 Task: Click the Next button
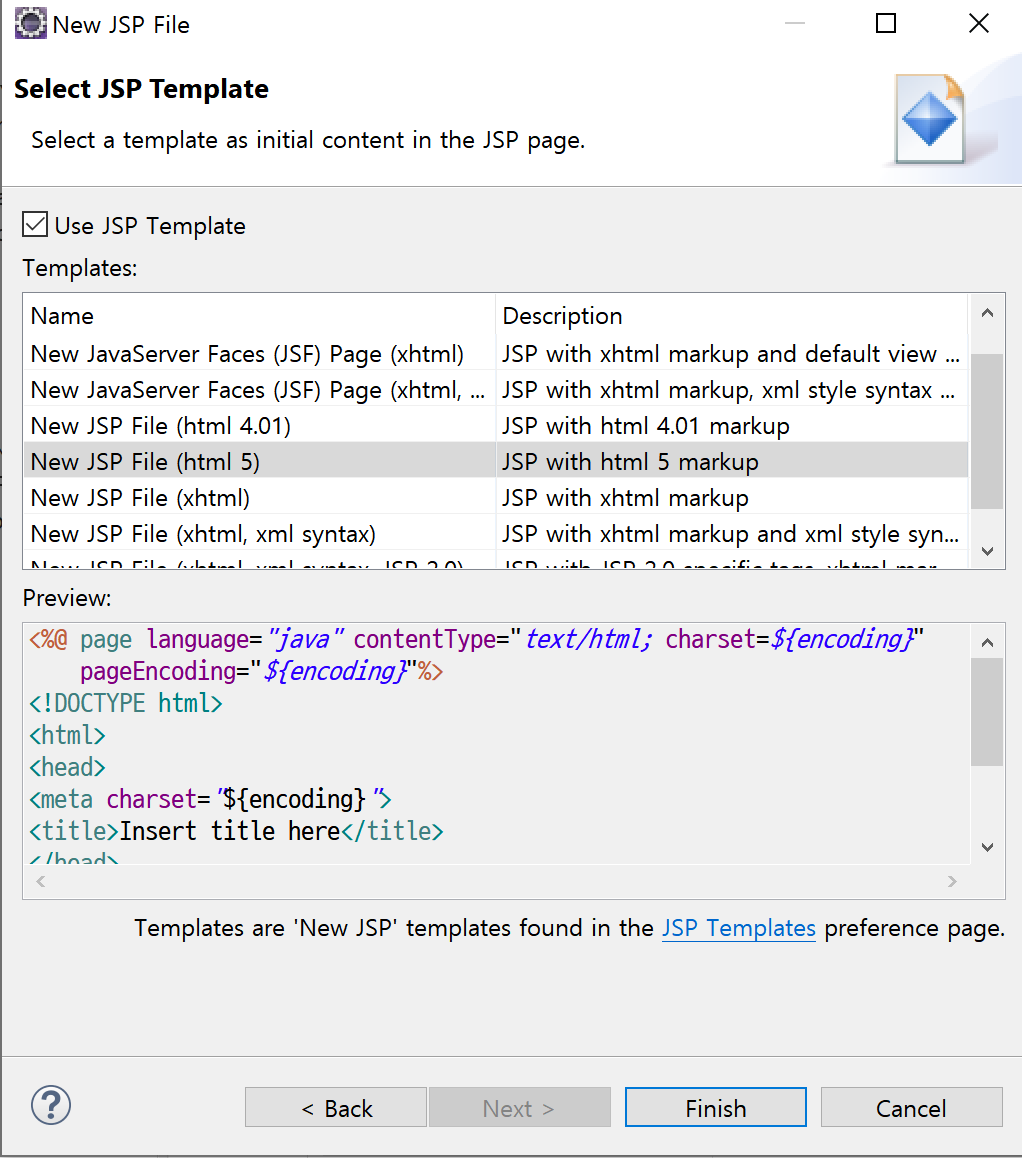click(x=520, y=1107)
